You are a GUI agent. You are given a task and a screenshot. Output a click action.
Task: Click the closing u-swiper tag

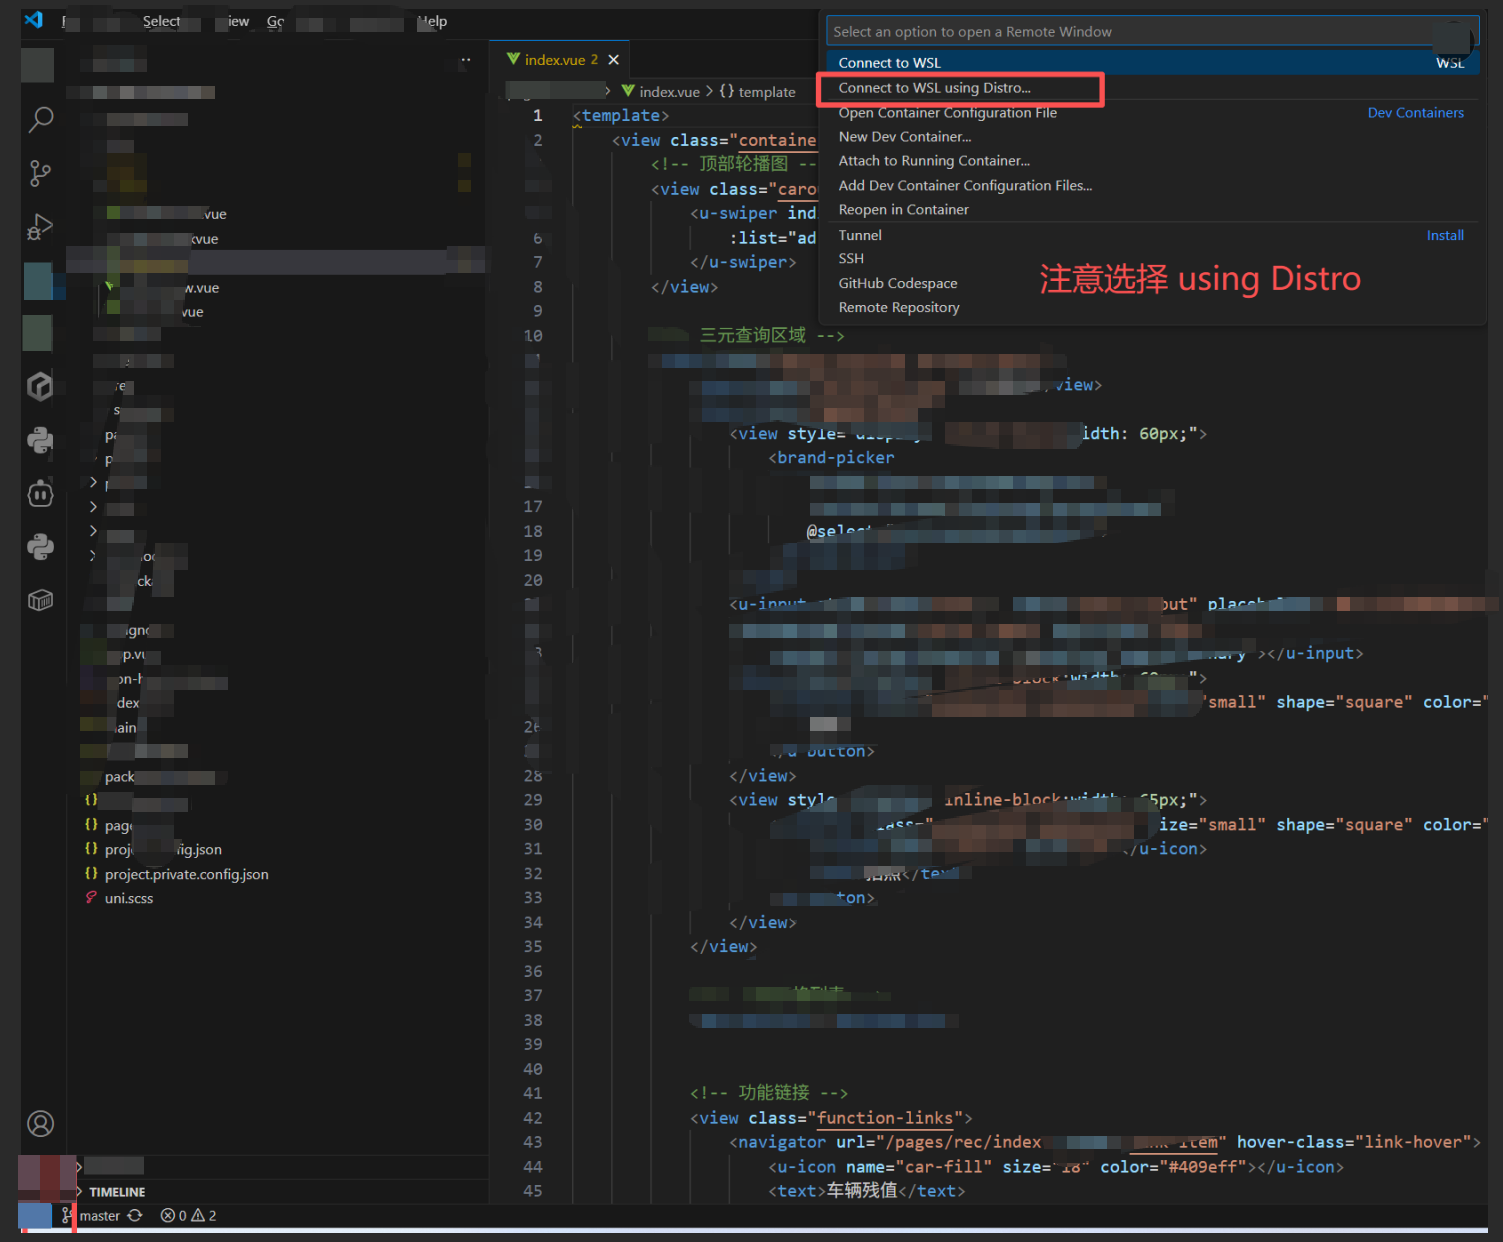point(743,262)
